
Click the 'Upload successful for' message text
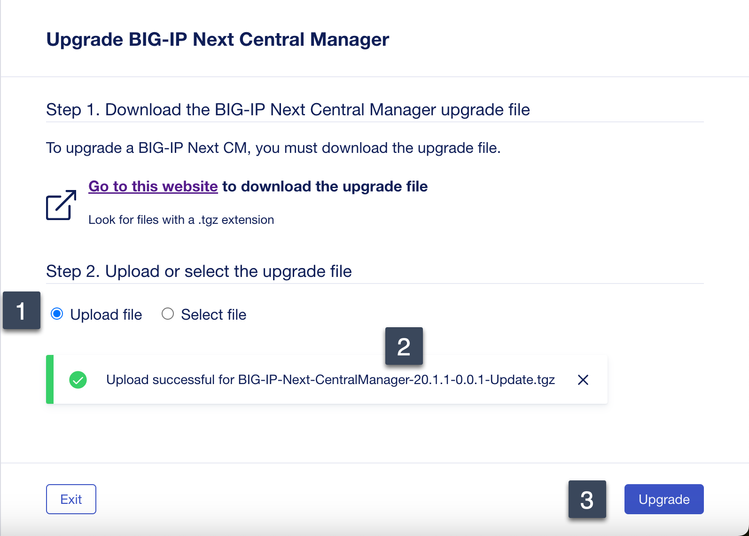click(x=170, y=380)
